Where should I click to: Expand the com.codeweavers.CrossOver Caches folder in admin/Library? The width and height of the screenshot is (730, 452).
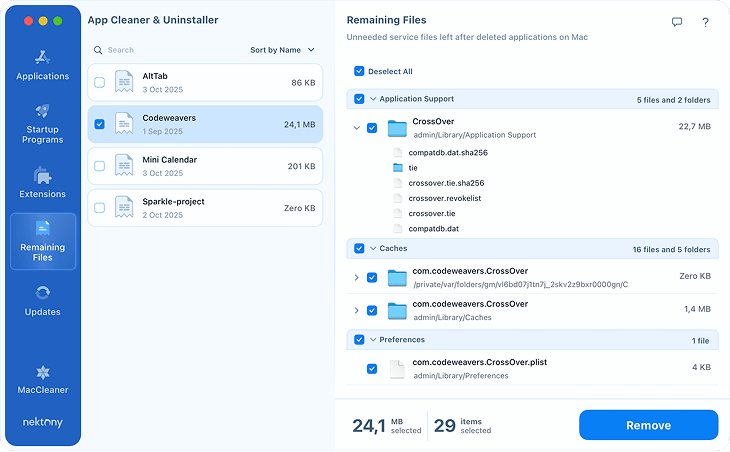tap(356, 310)
